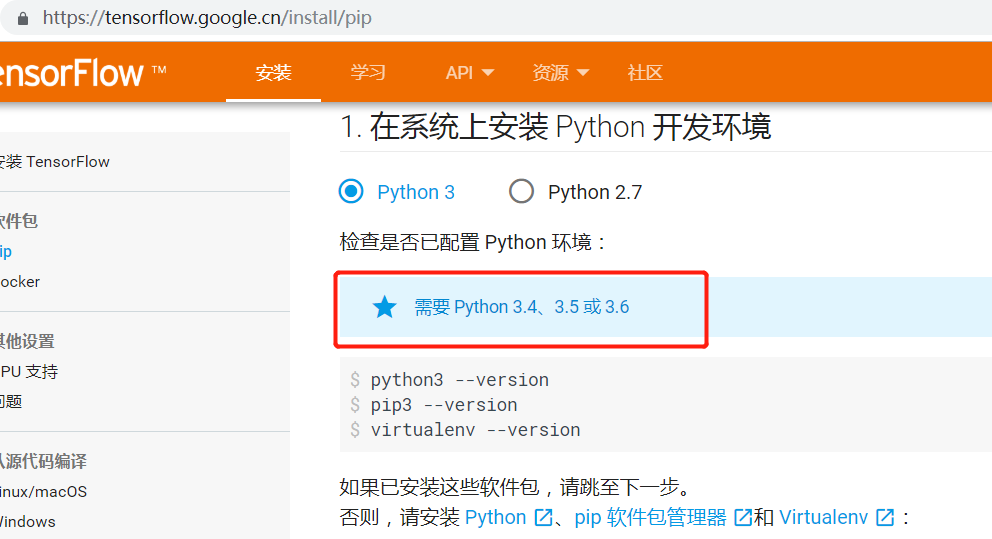Open the 安装 tab

click(x=273, y=73)
